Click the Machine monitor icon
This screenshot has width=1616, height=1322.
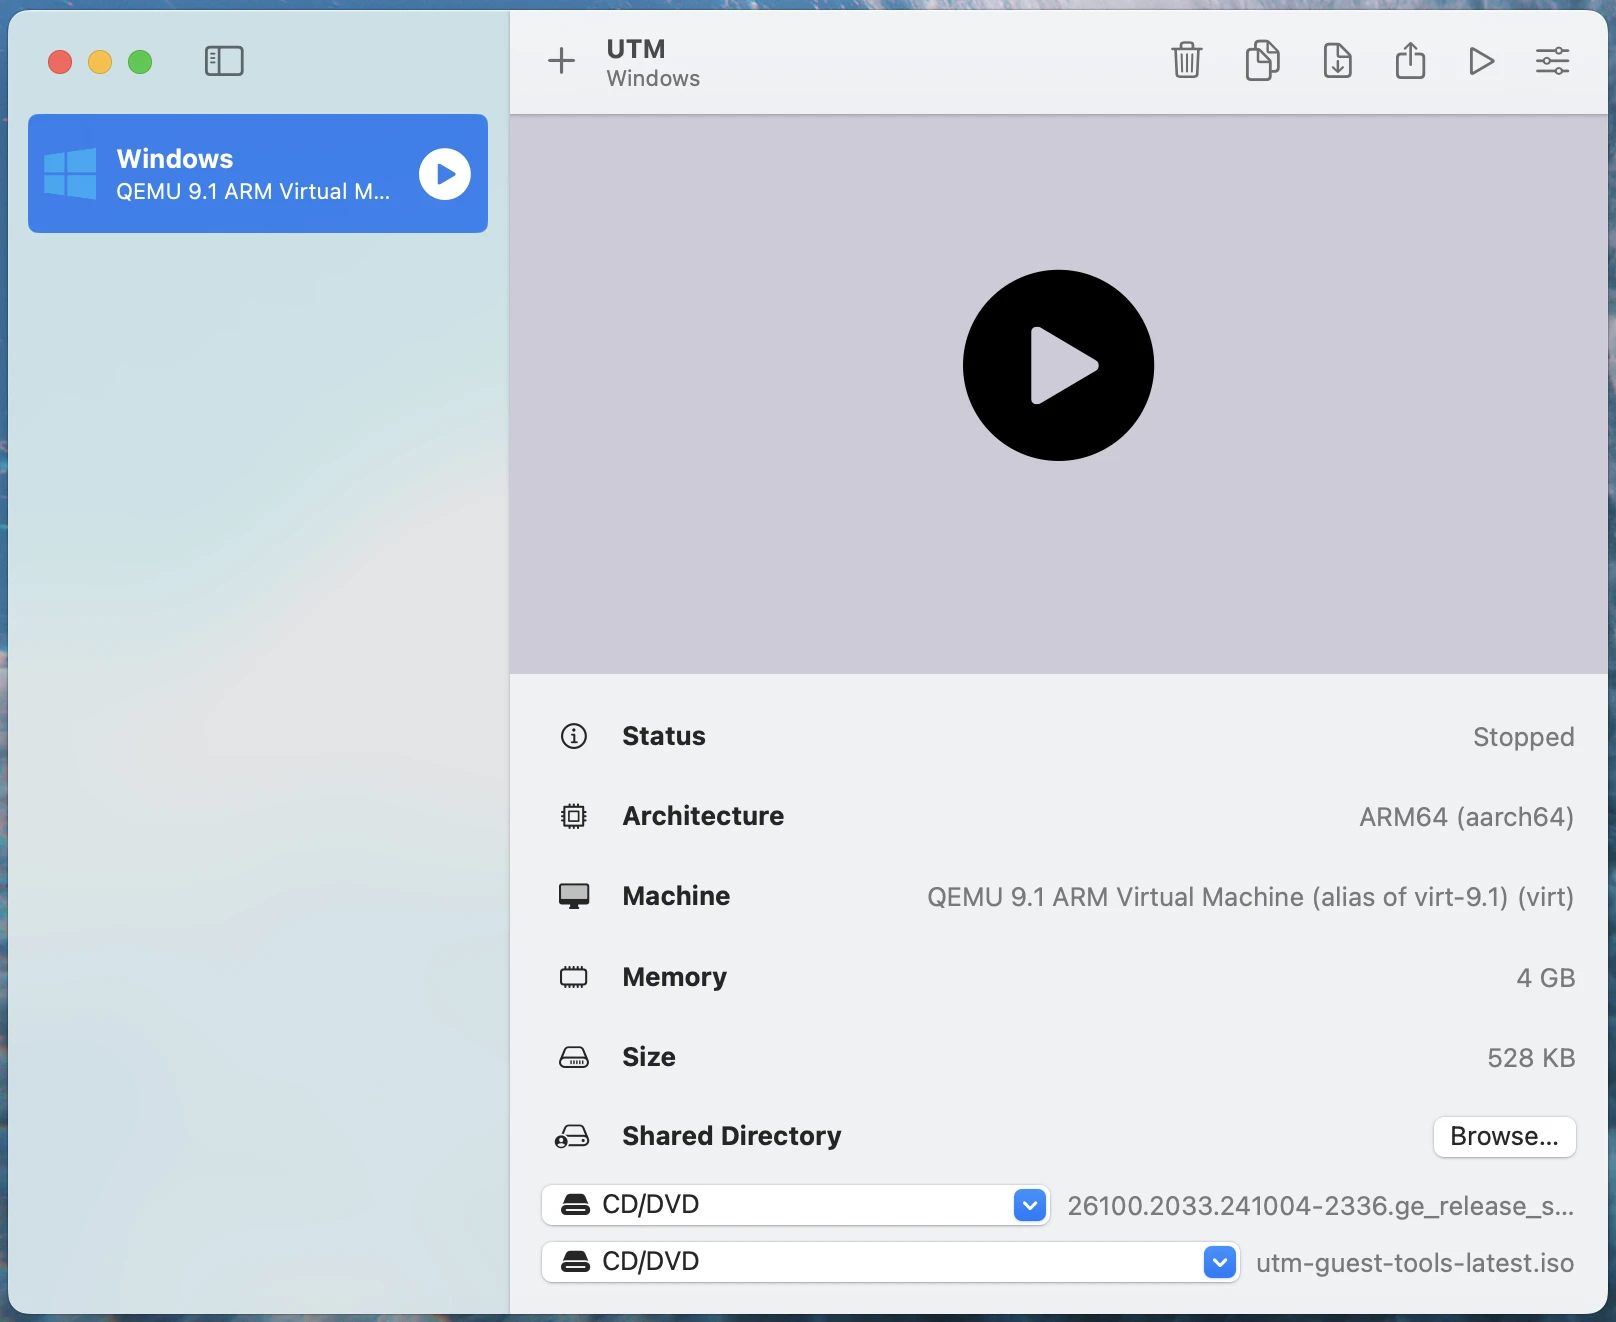point(574,896)
